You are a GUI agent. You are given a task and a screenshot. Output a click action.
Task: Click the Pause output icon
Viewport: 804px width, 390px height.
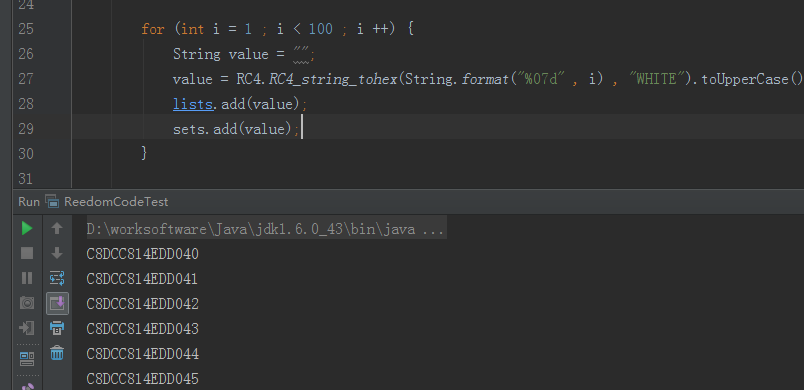[27, 278]
